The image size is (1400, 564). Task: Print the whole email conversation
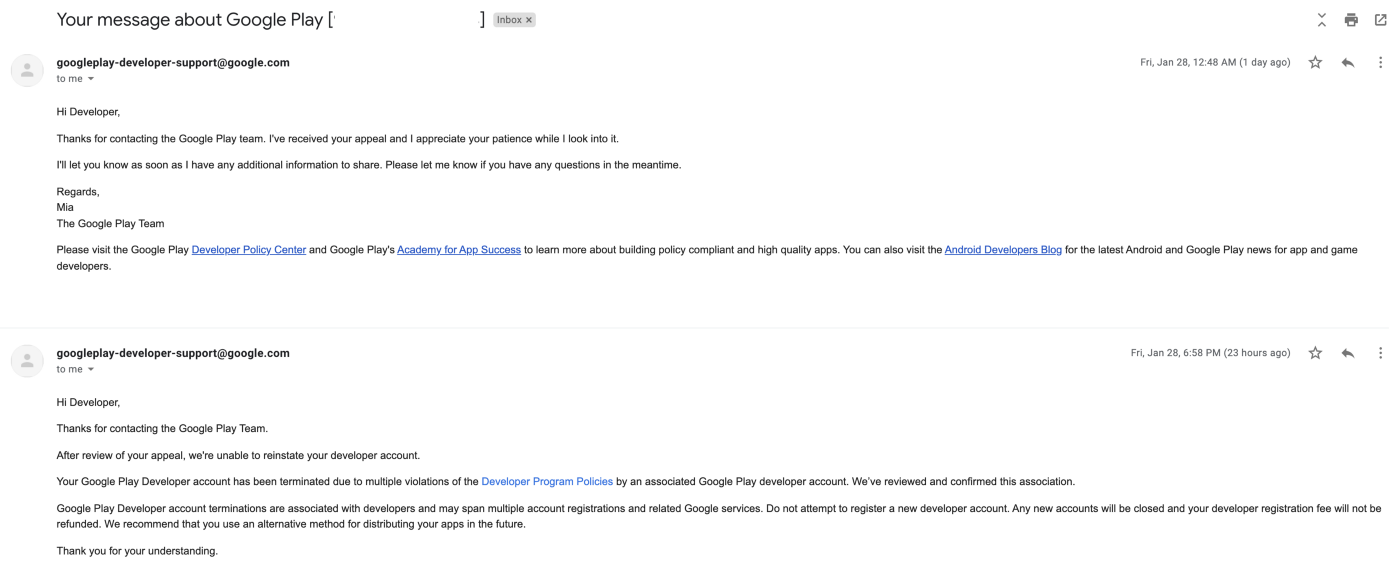click(1351, 20)
